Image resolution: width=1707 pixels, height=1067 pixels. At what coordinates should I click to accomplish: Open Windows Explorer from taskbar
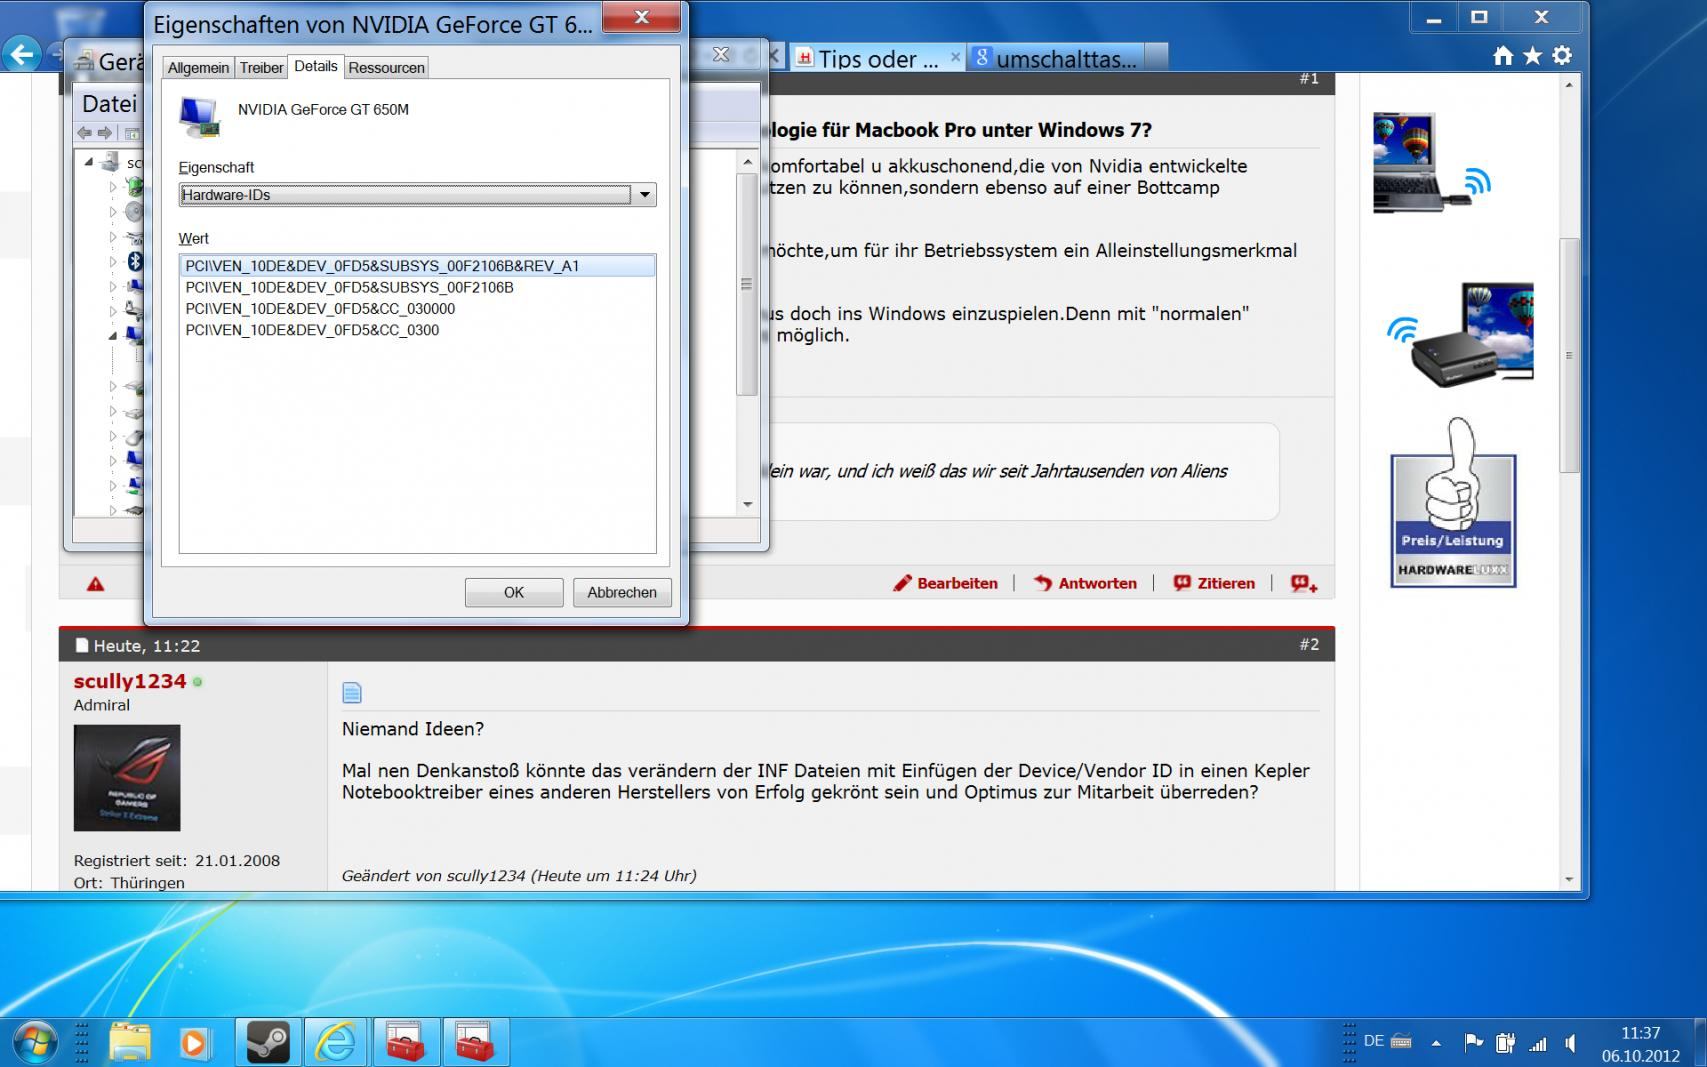[130, 1043]
